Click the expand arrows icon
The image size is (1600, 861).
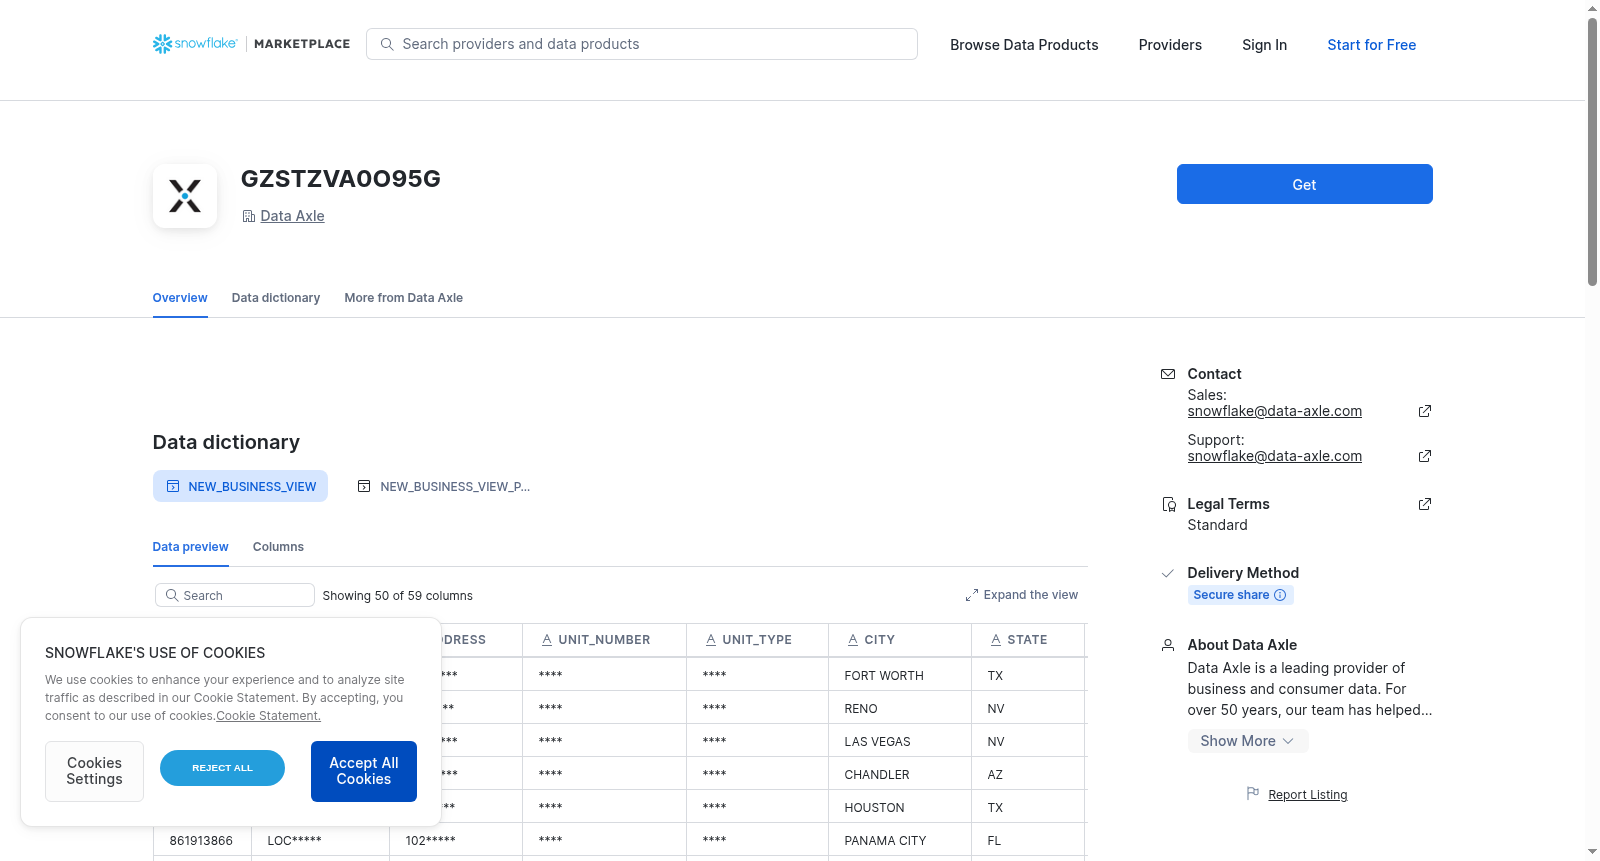point(972,595)
